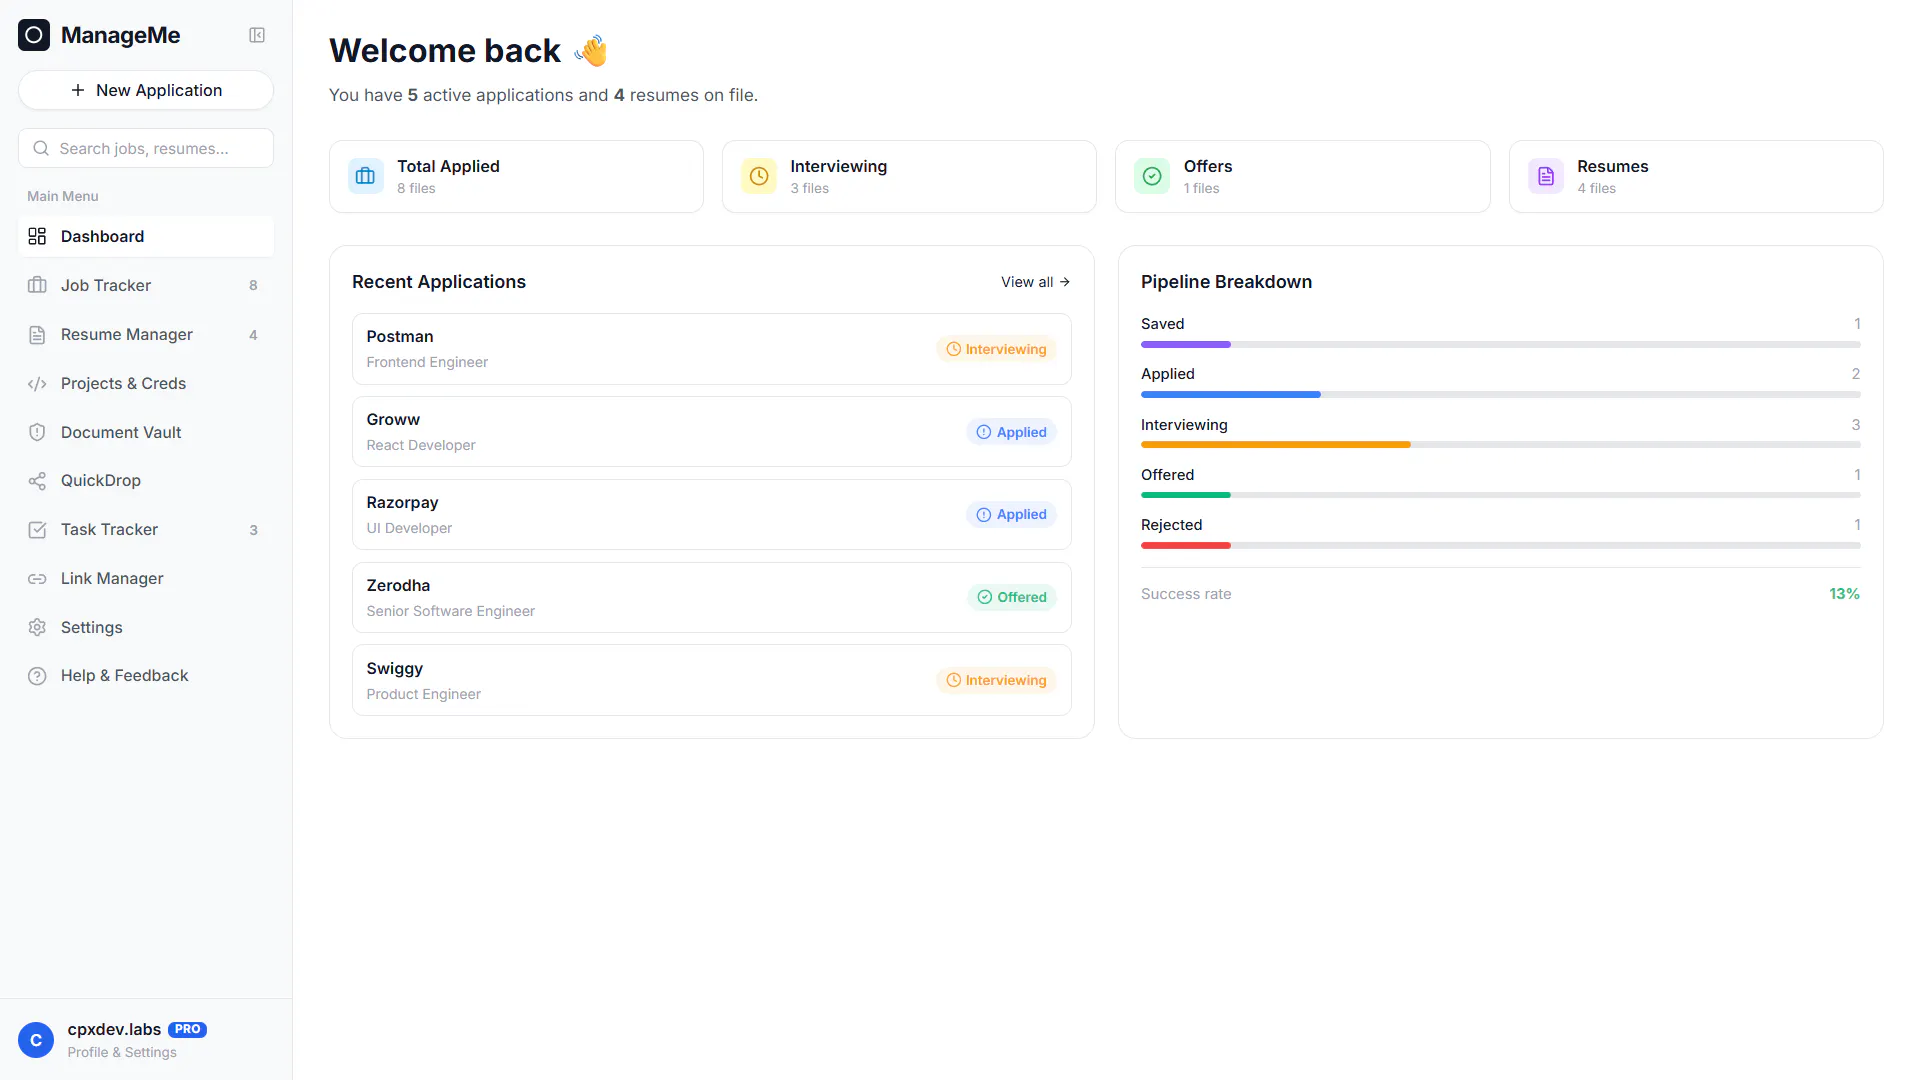Click the Settings gear icon
This screenshot has height=1080, width=1920.
pos(37,627)
